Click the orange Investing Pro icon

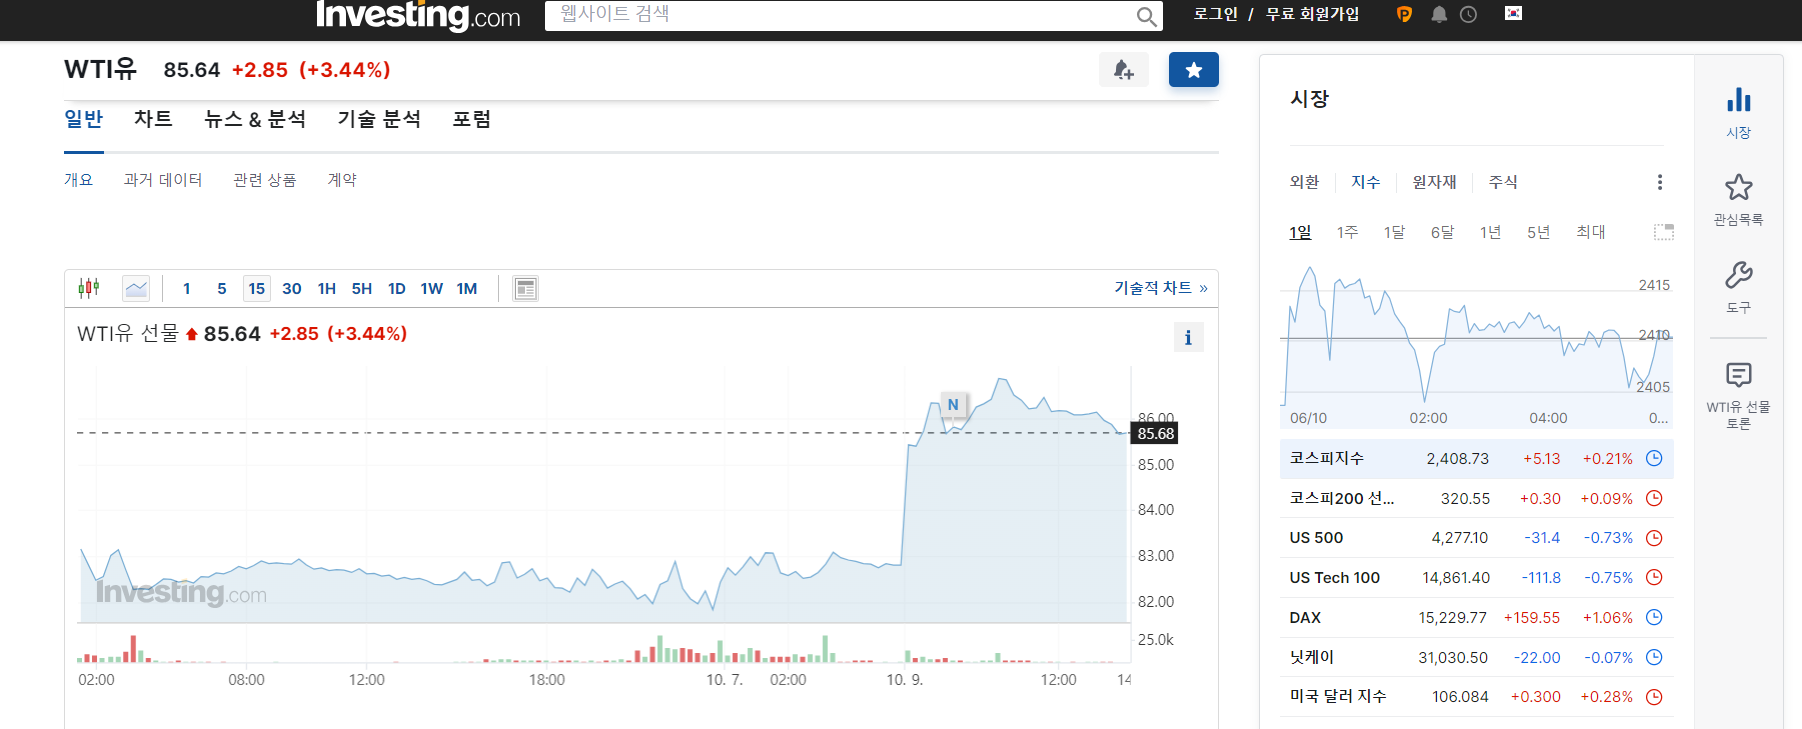tap(1404, 14)
